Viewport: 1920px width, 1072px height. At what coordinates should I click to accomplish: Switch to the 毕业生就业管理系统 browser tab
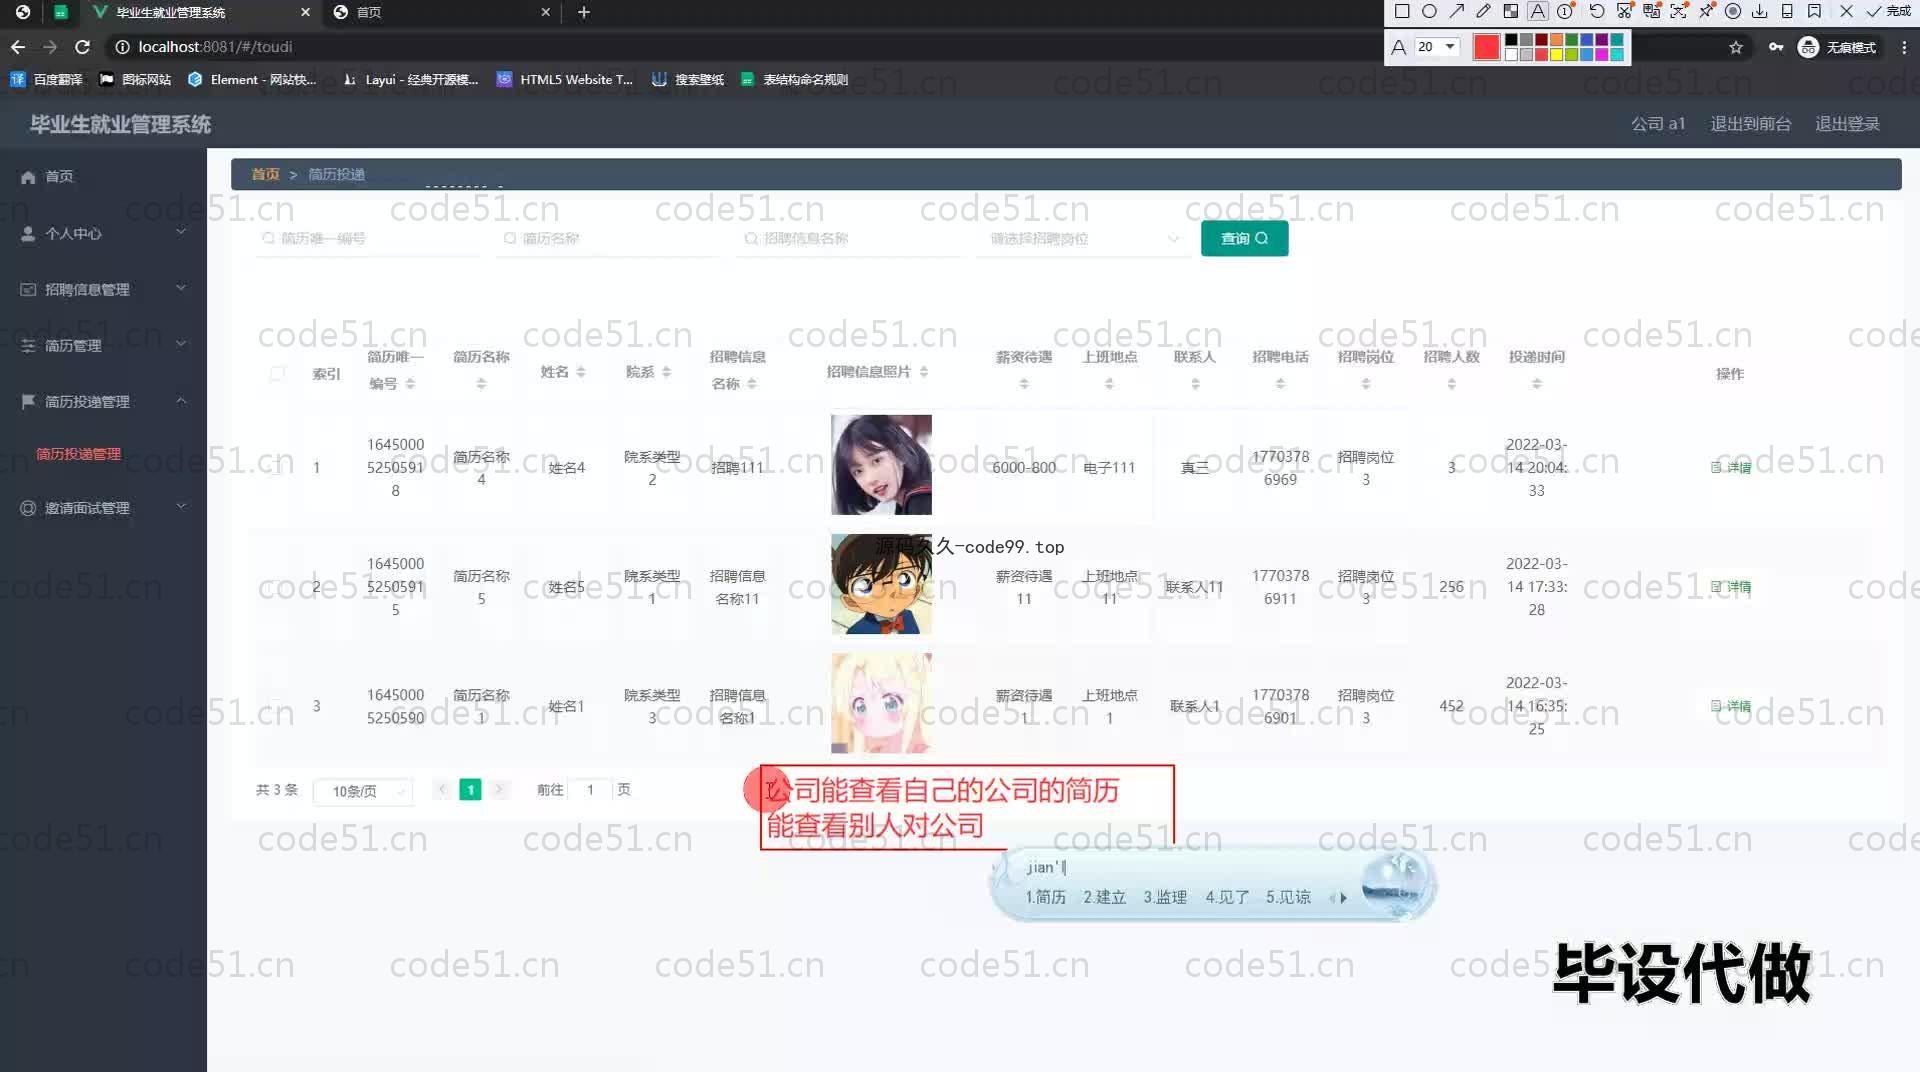pos(200,12)
